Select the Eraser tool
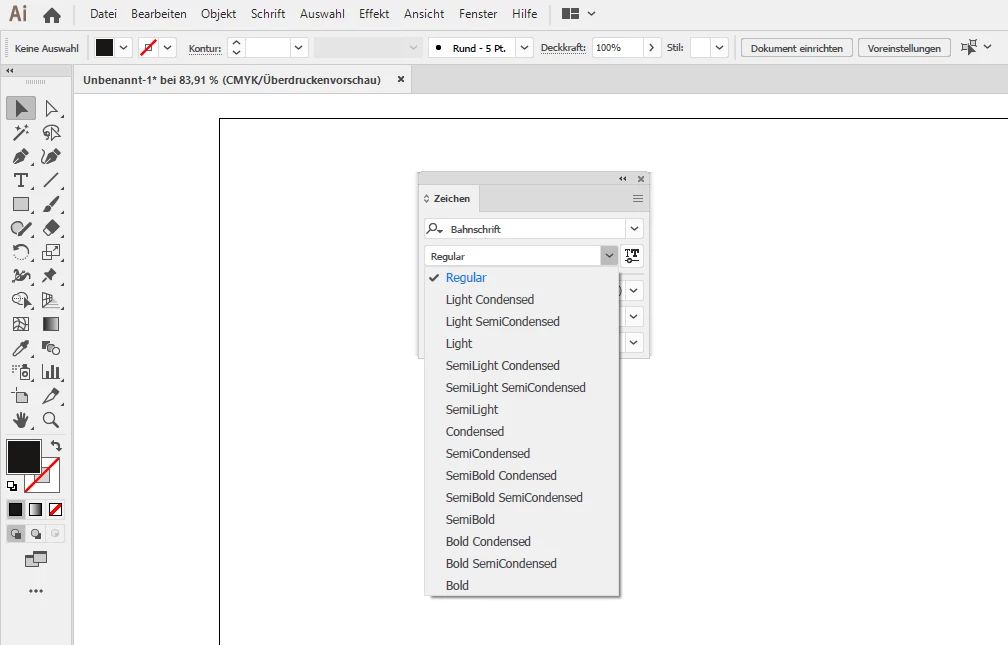The width and height of the screenshot is (1008, 645). [x=51, y=228]
